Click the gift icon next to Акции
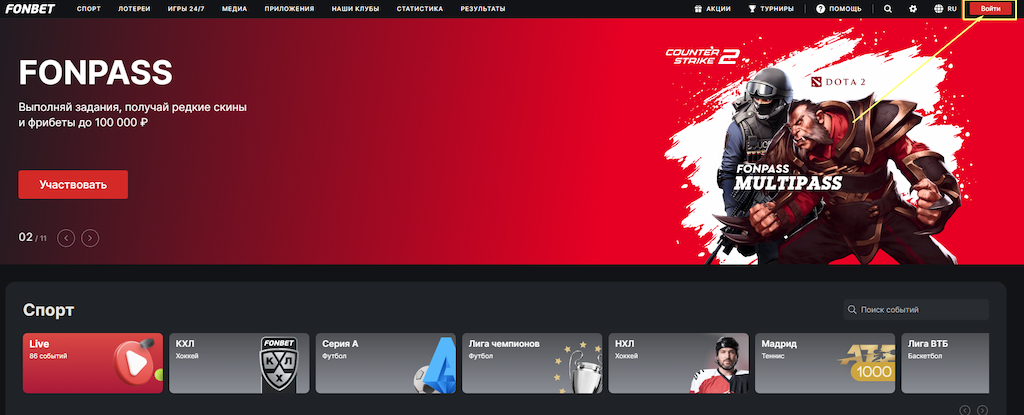This screenshot has width=1024, height=415. click(x=697, y=8)
